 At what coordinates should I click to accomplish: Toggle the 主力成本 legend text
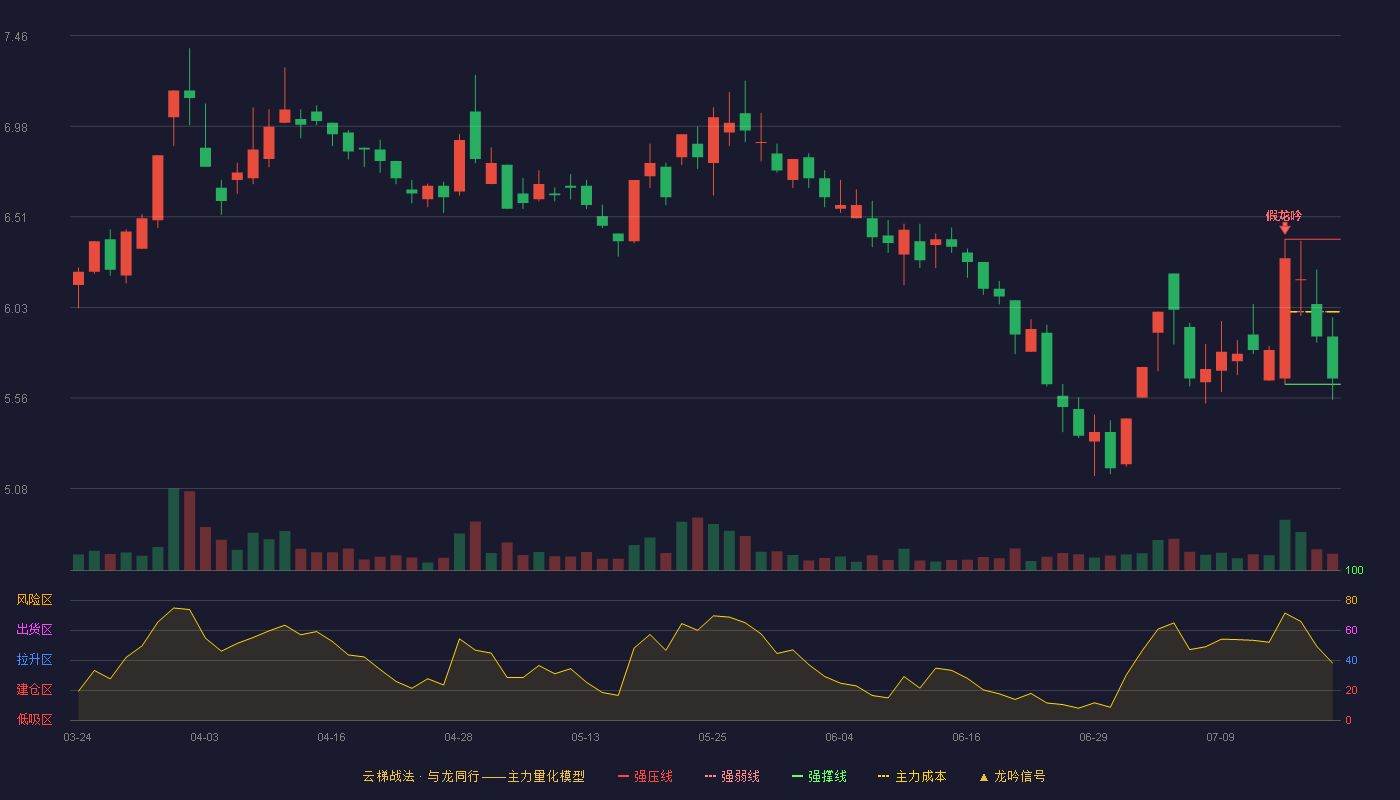click(x=920, y=776)
